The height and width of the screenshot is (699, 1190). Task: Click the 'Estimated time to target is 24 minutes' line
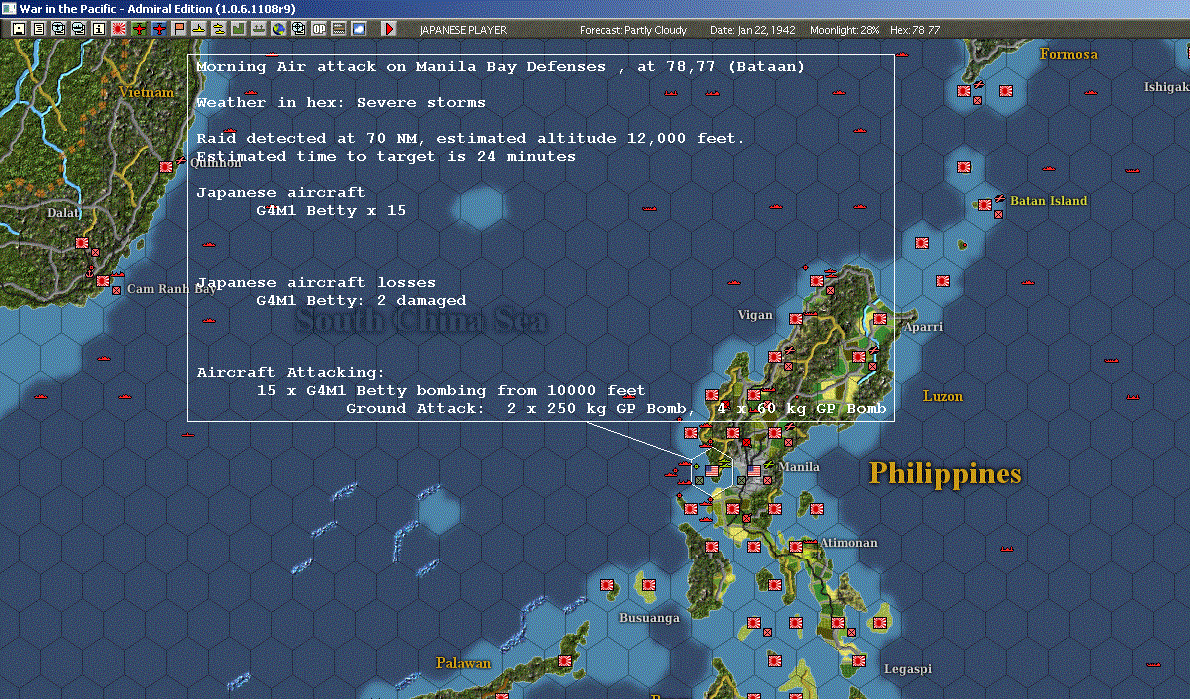click(386, 156)
